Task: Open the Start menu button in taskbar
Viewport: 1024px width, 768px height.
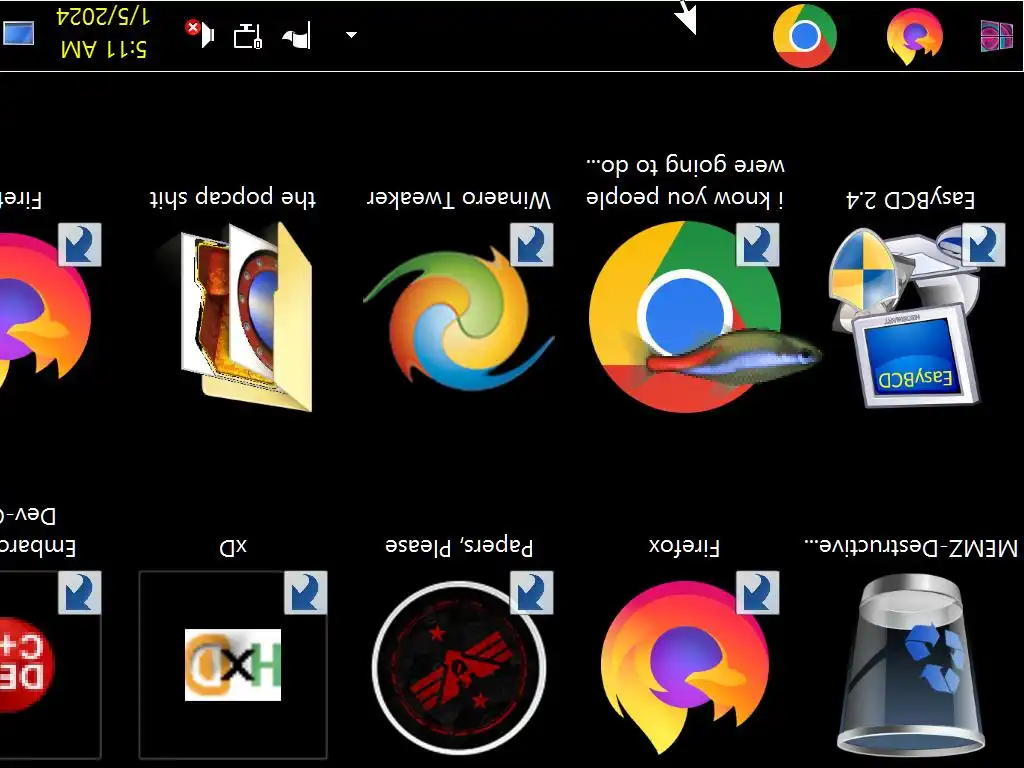Action: [x=997, y=36]
